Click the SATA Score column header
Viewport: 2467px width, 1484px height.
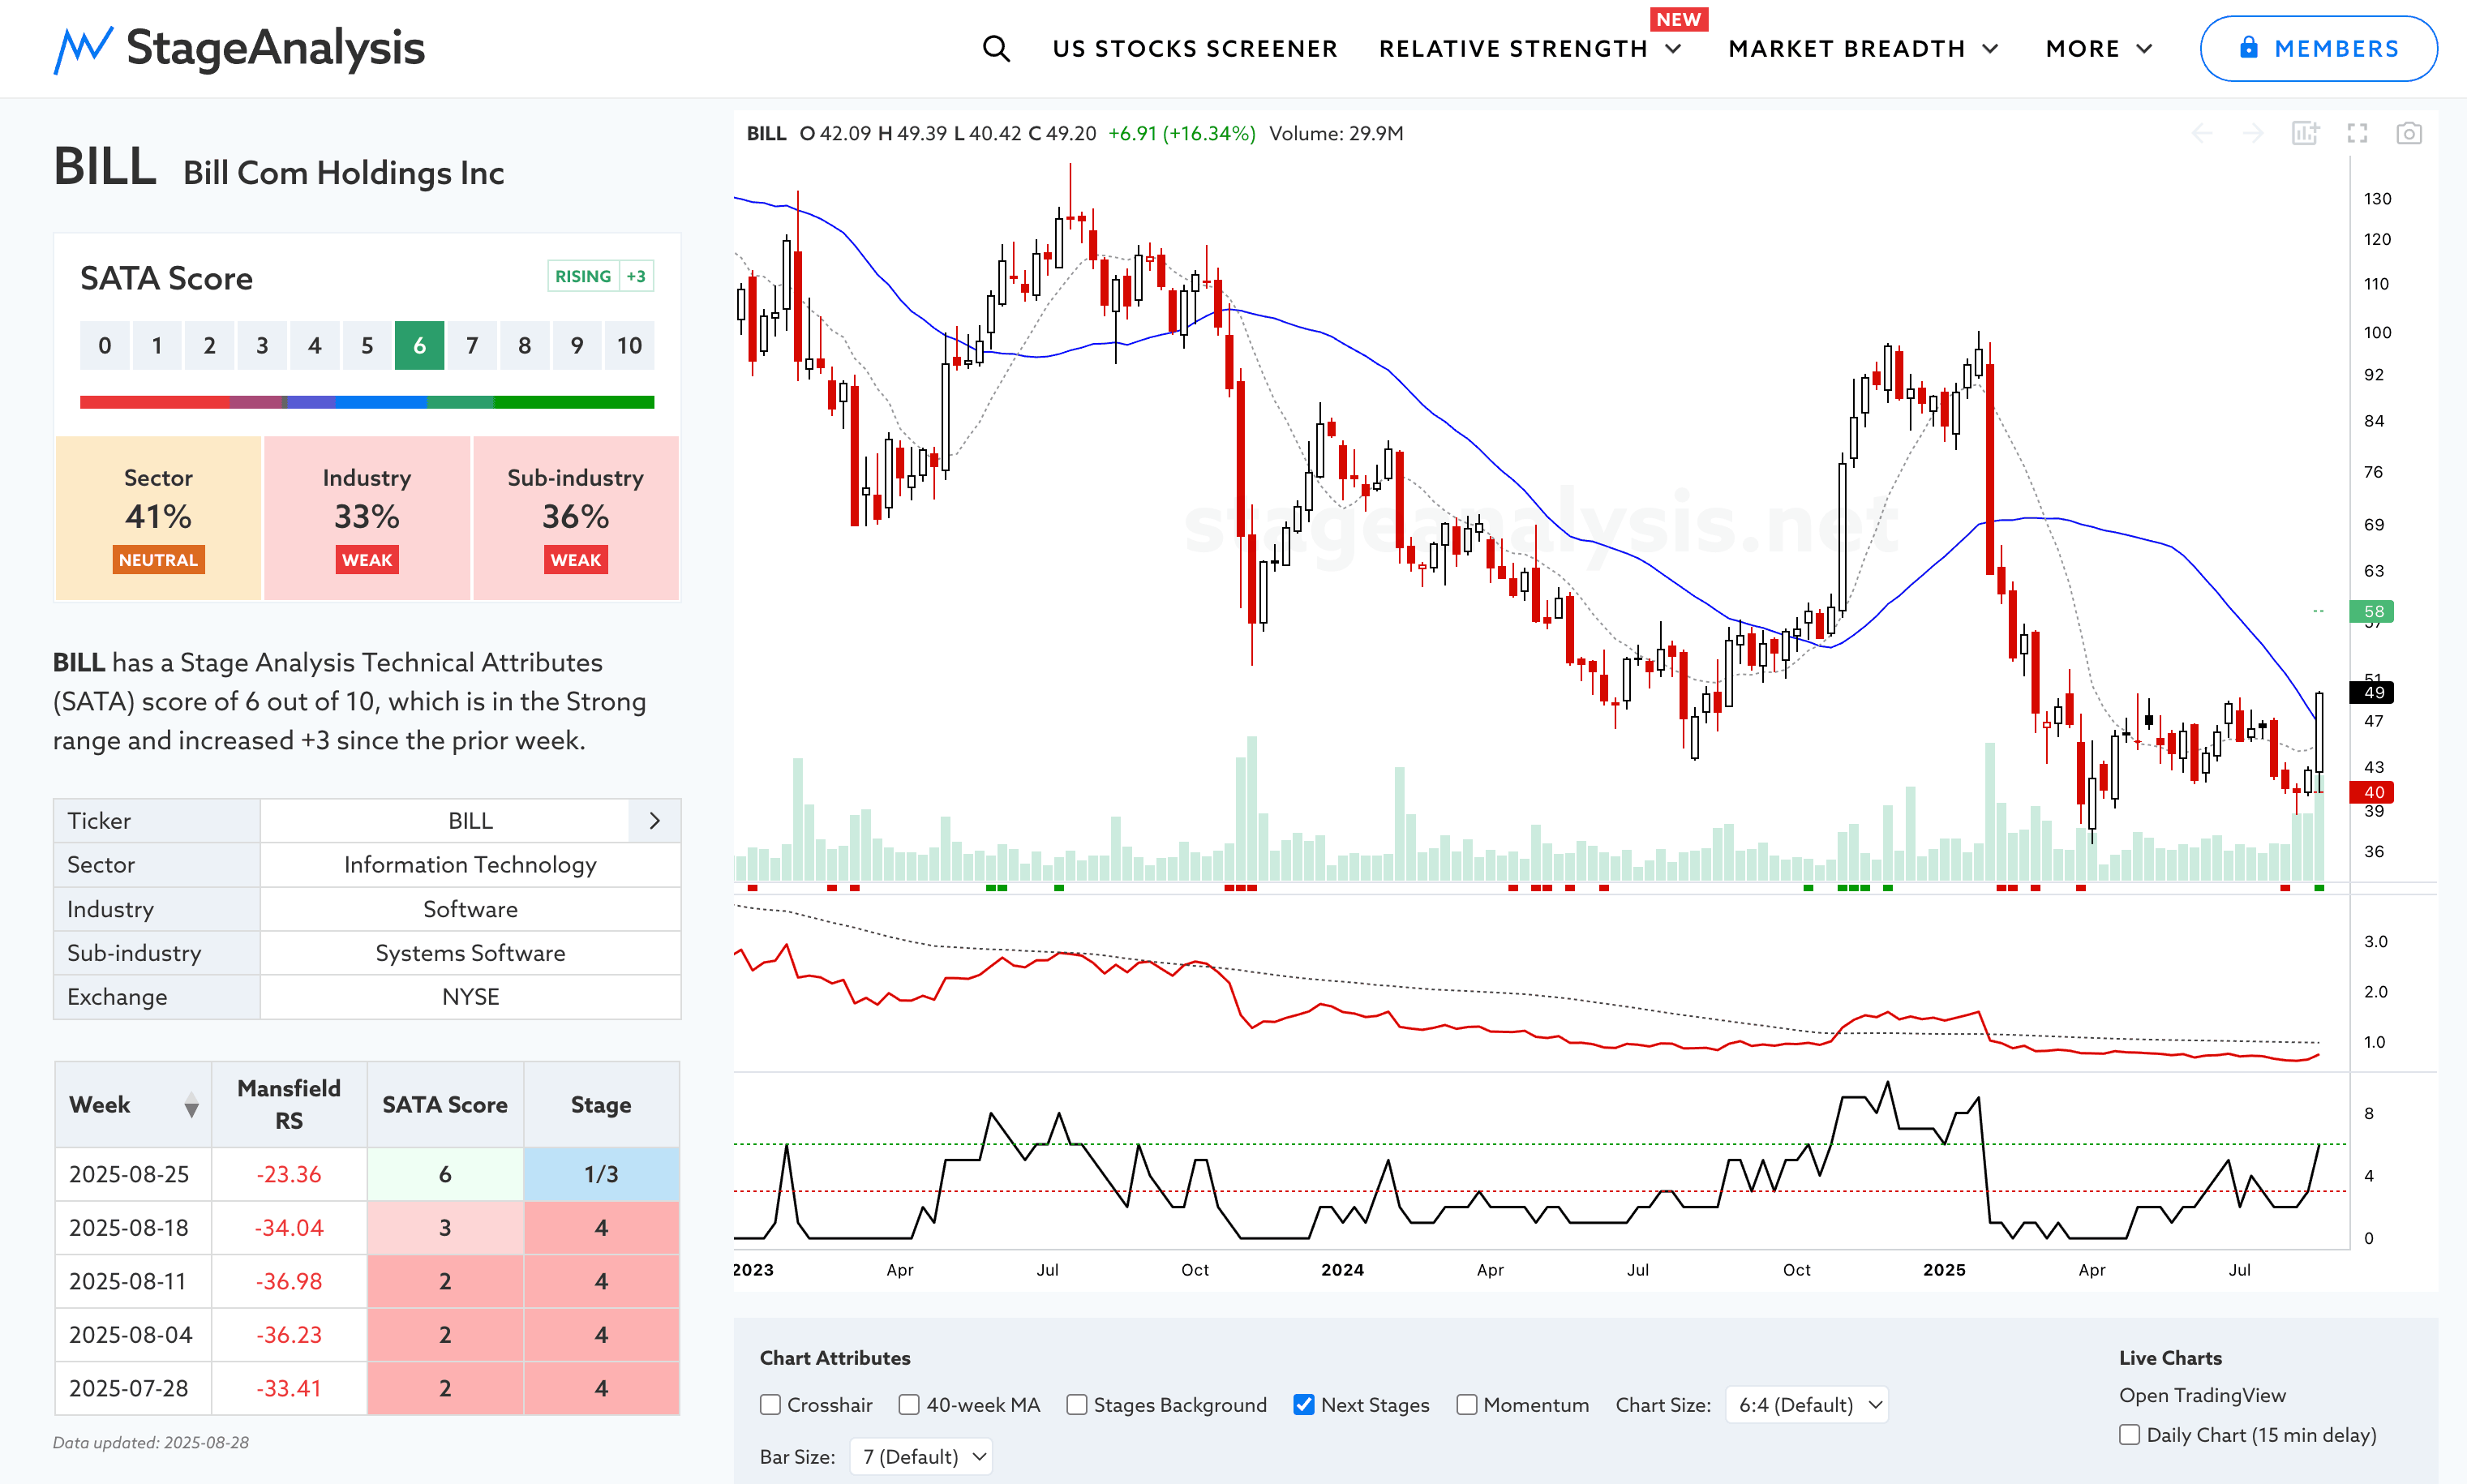[x=445, y=1105]
